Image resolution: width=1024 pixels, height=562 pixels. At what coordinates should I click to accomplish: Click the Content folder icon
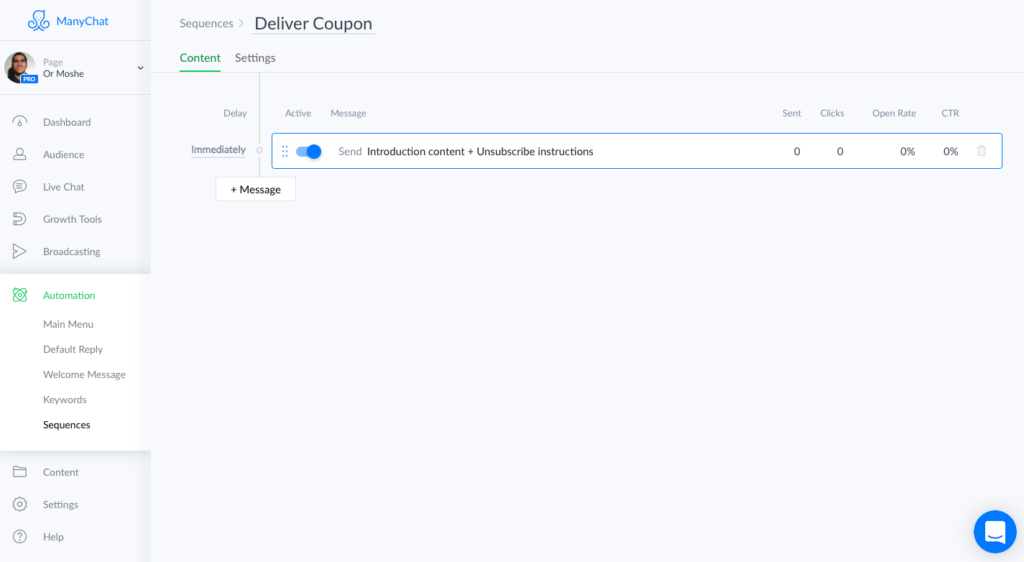pos(20,471)
